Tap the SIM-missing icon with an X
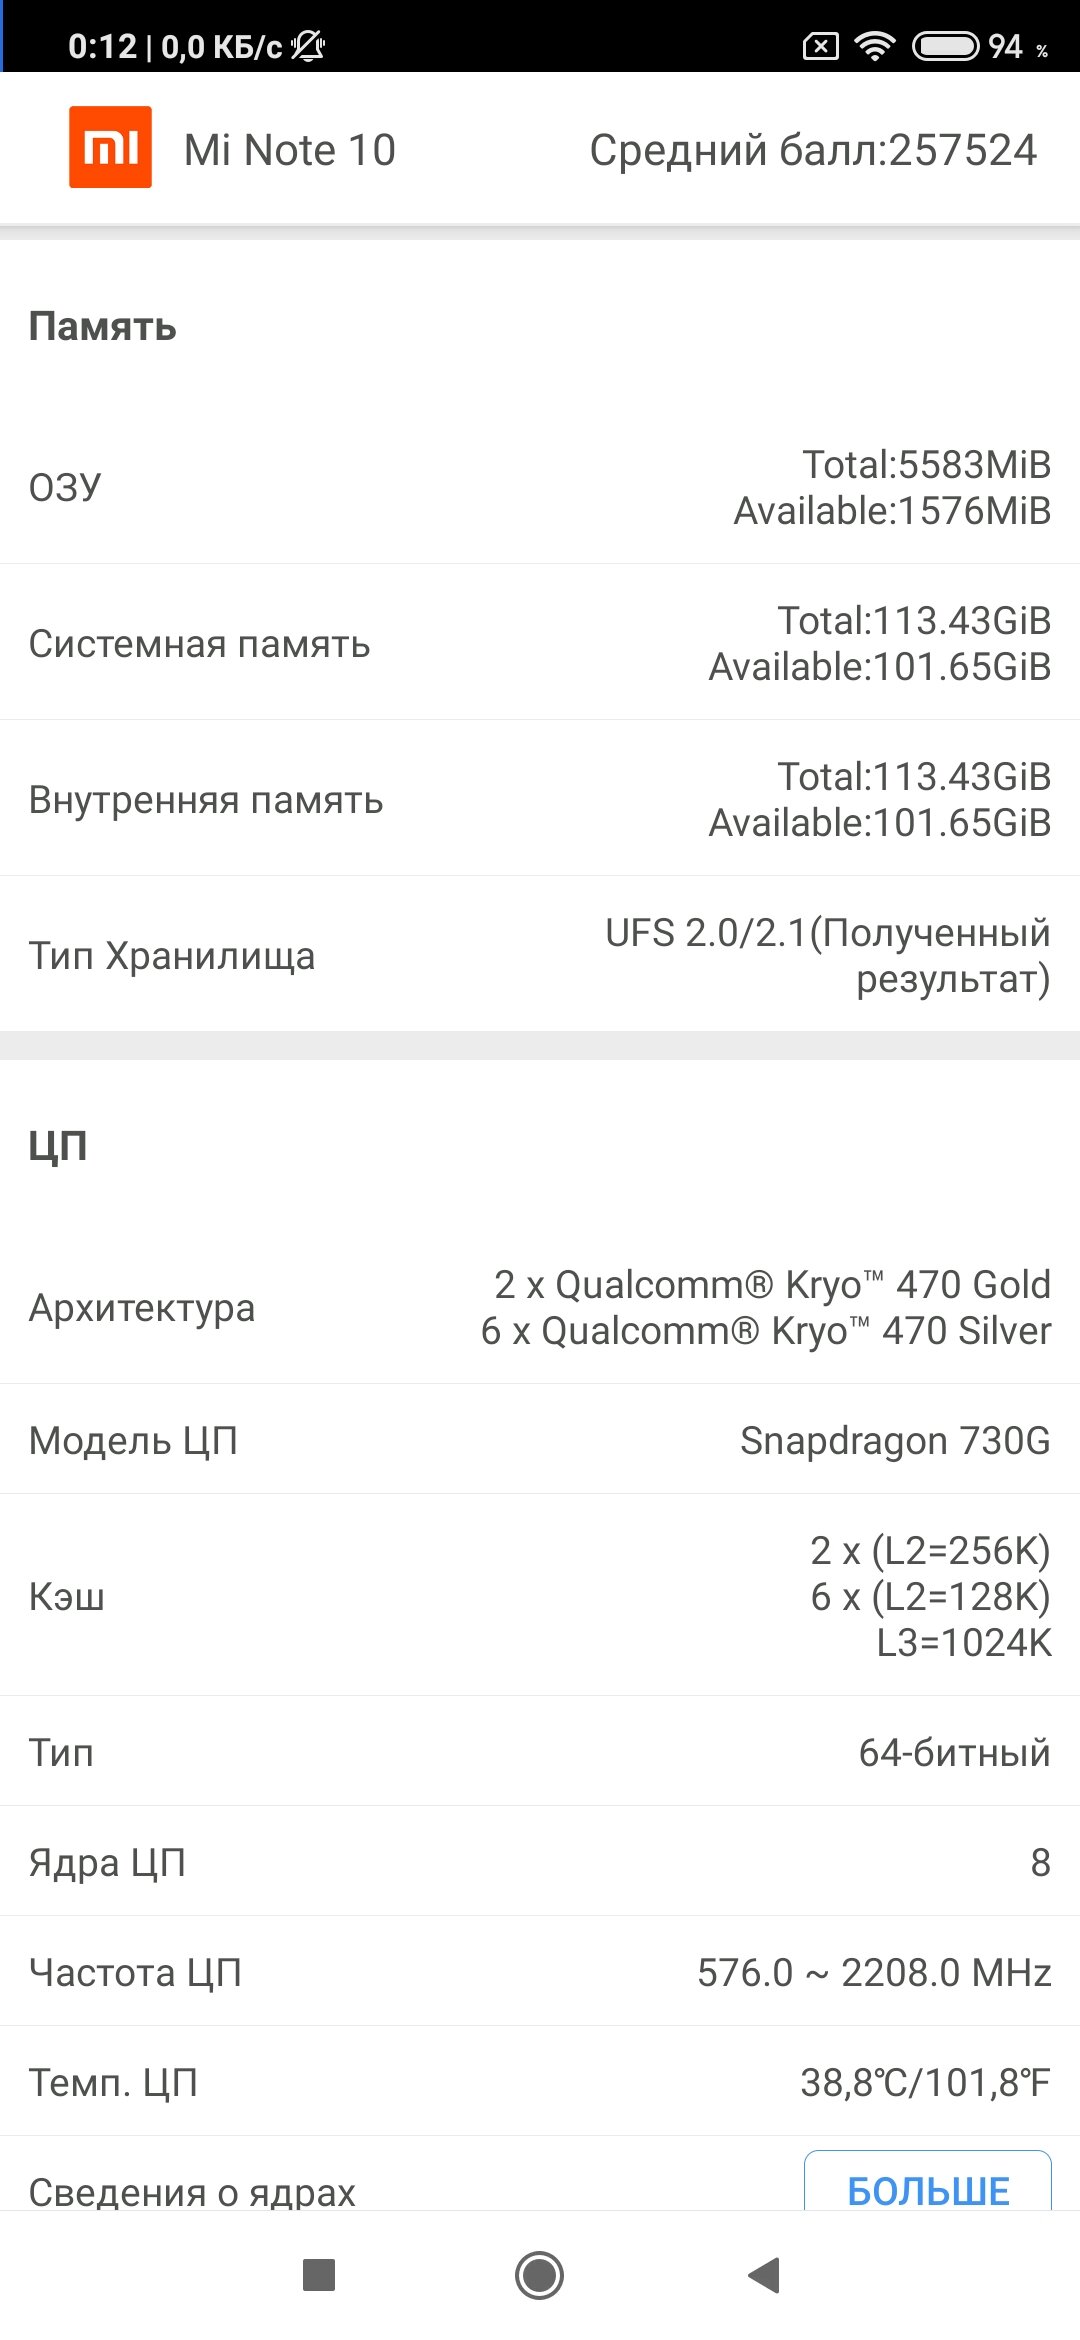Image resolution: width=1080 pixels, height=2340 pixels. coord(821,46)
